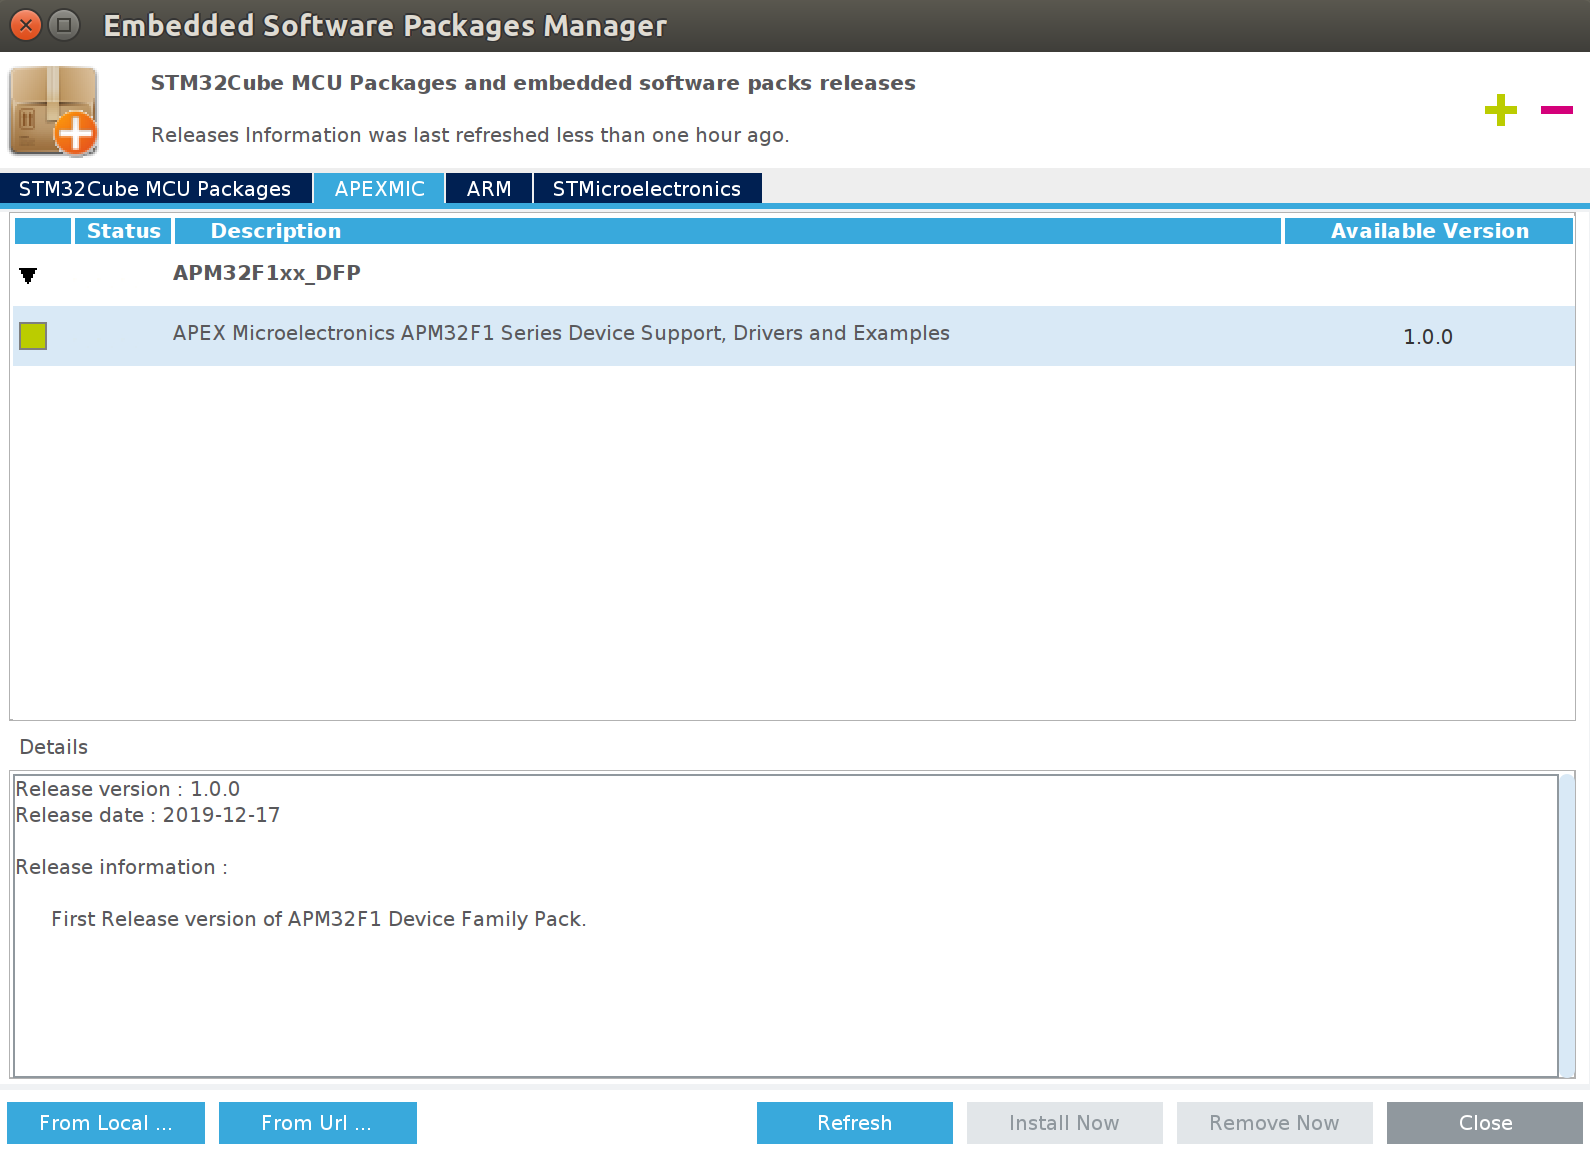Click the magenta minus collapse-all icon

(x=1556, y=110)
